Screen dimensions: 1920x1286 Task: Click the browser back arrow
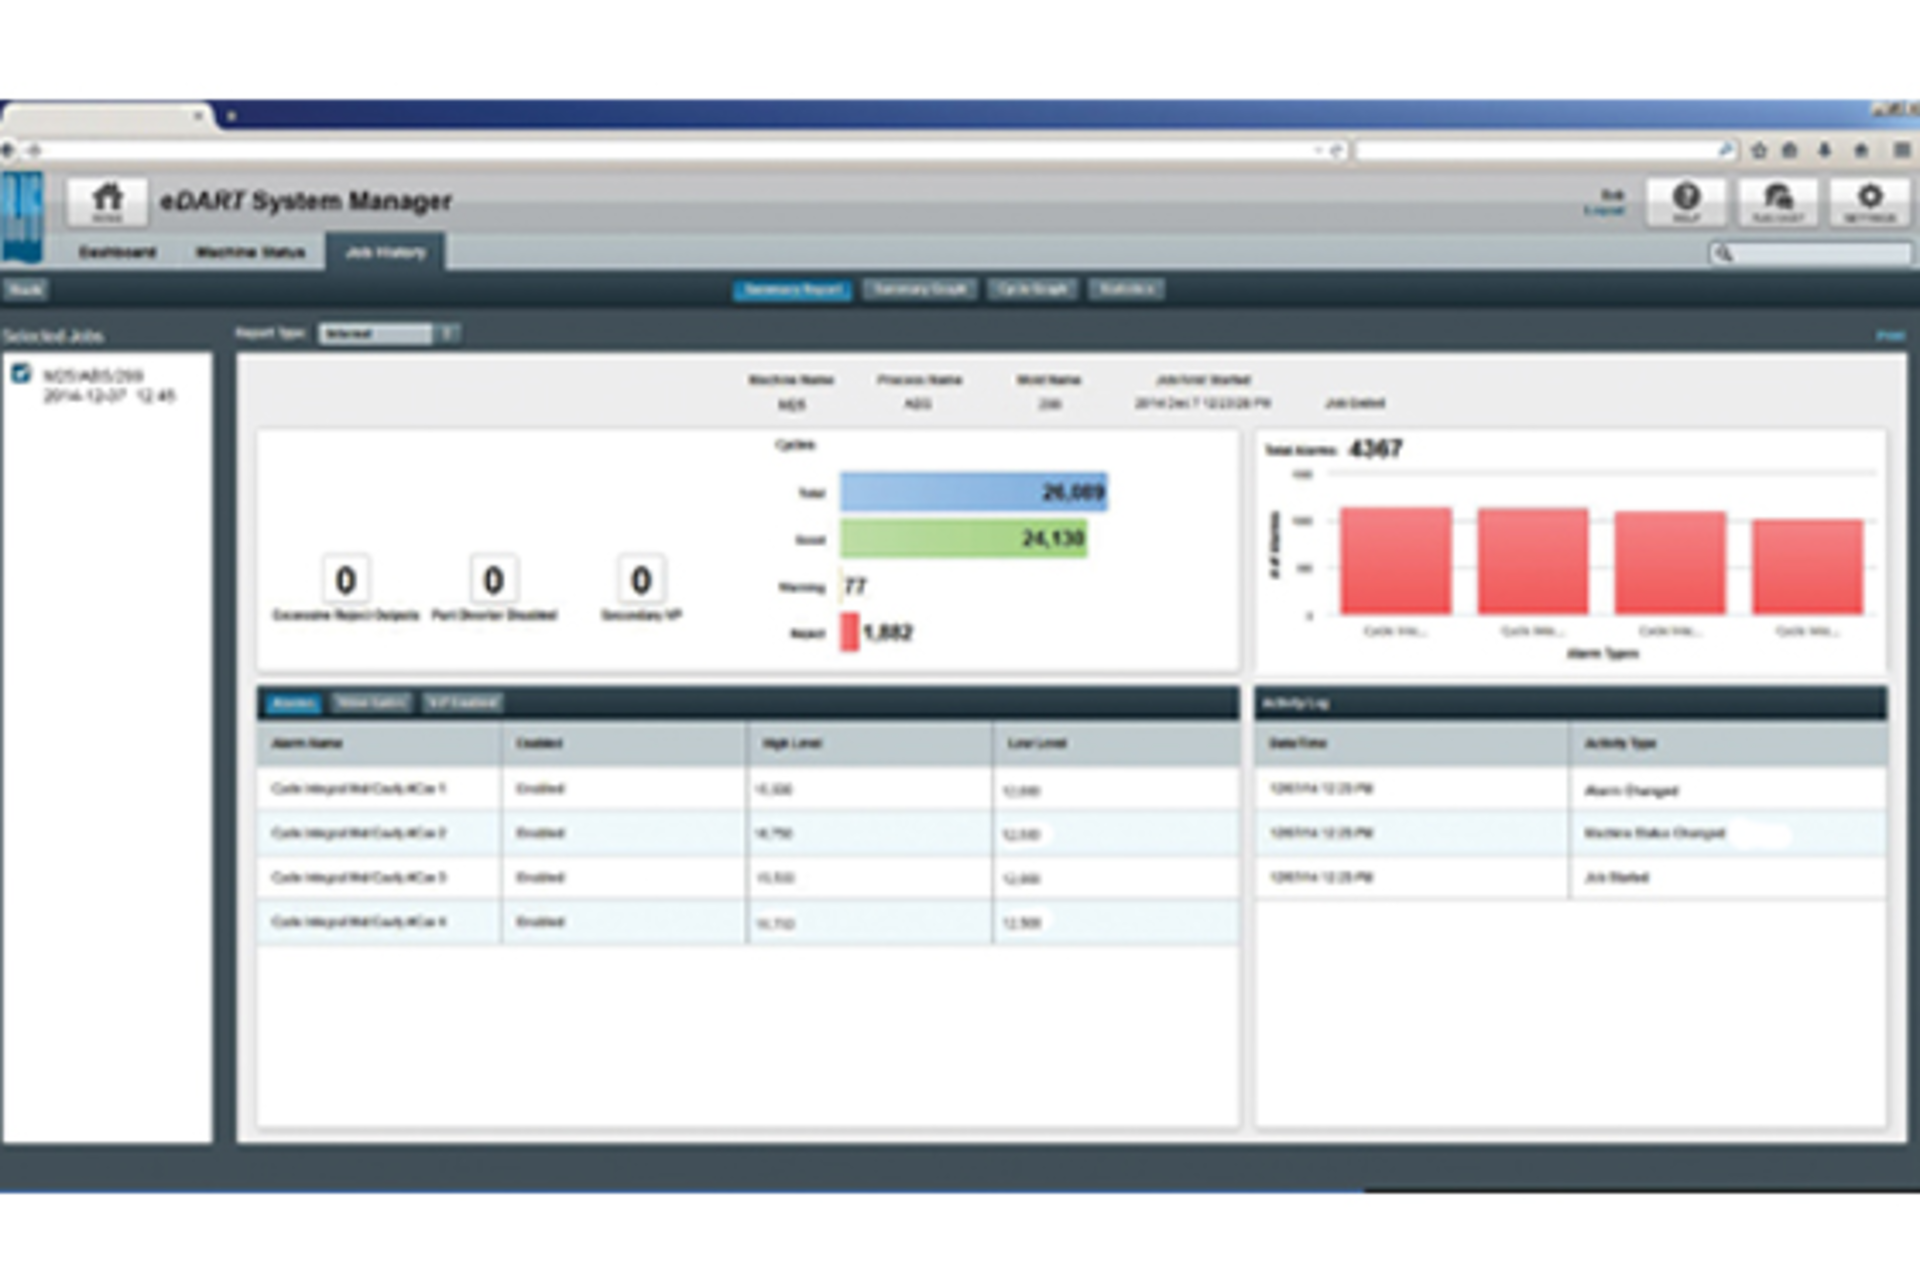coord(9,150)
